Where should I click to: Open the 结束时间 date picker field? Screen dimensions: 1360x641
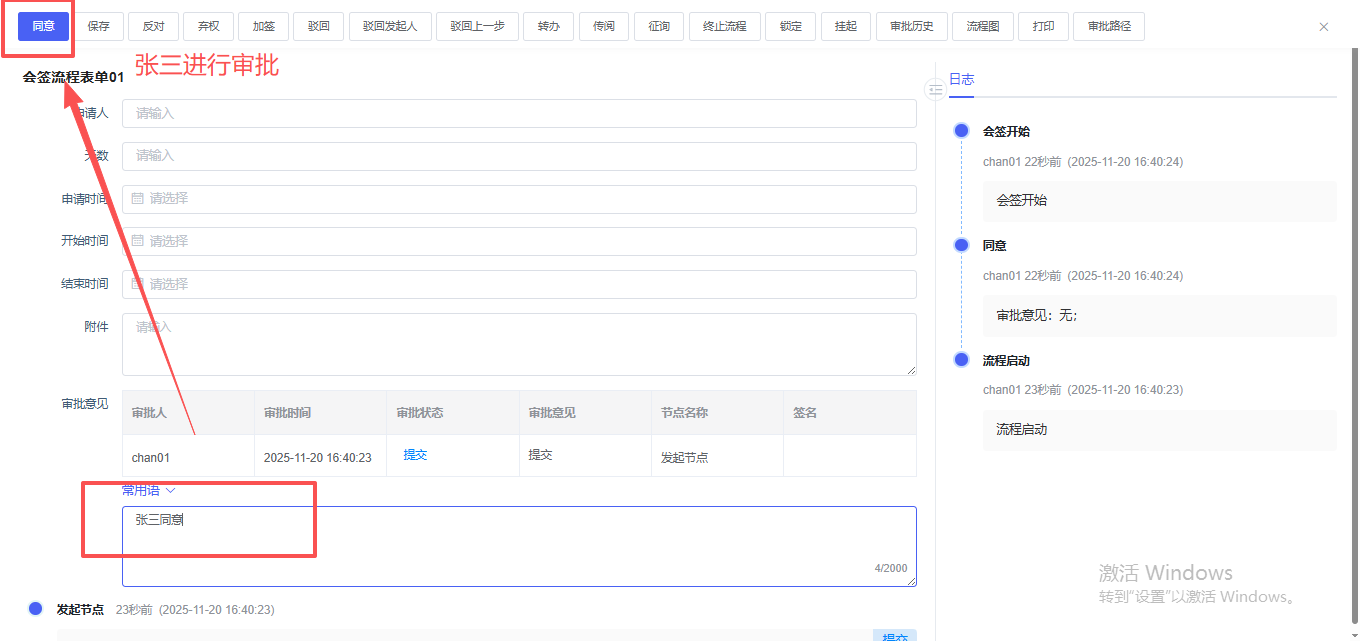point(518,284)
